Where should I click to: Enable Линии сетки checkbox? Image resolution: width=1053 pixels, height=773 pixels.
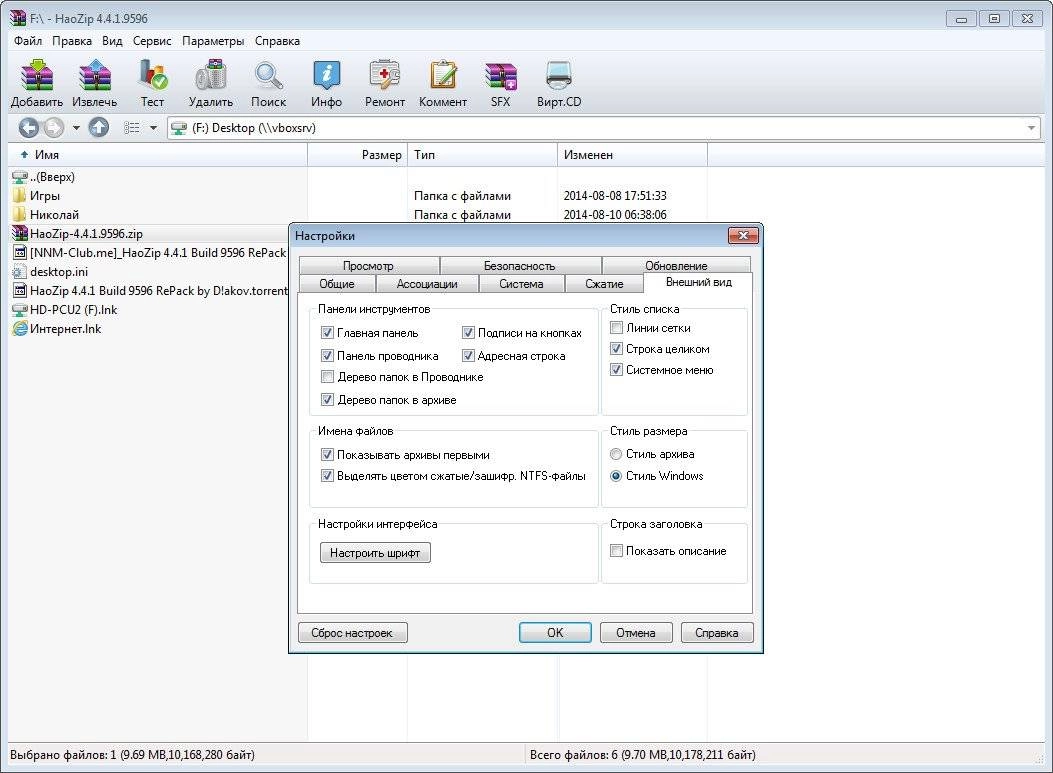pyautogui.click(x=616, y=328)
